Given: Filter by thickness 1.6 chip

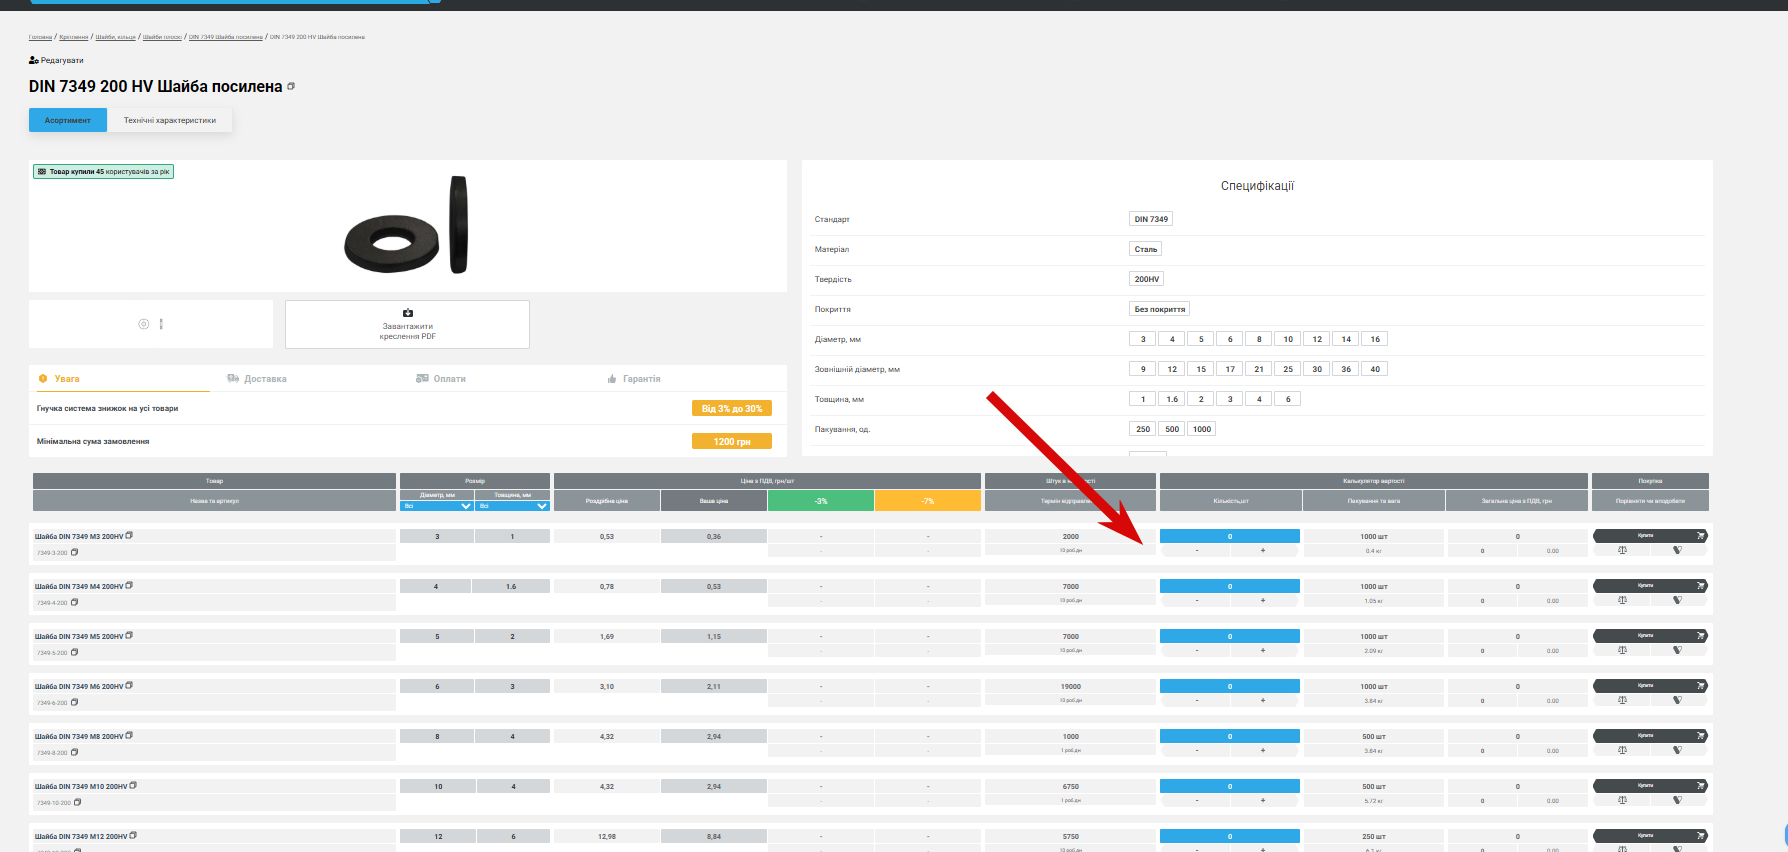Looking at the screenshot, I should click(x=1172, y=399).
